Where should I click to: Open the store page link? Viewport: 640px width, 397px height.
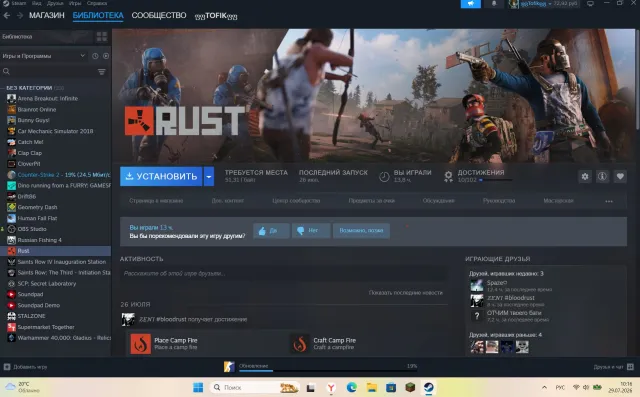click(x=156, y=201)
